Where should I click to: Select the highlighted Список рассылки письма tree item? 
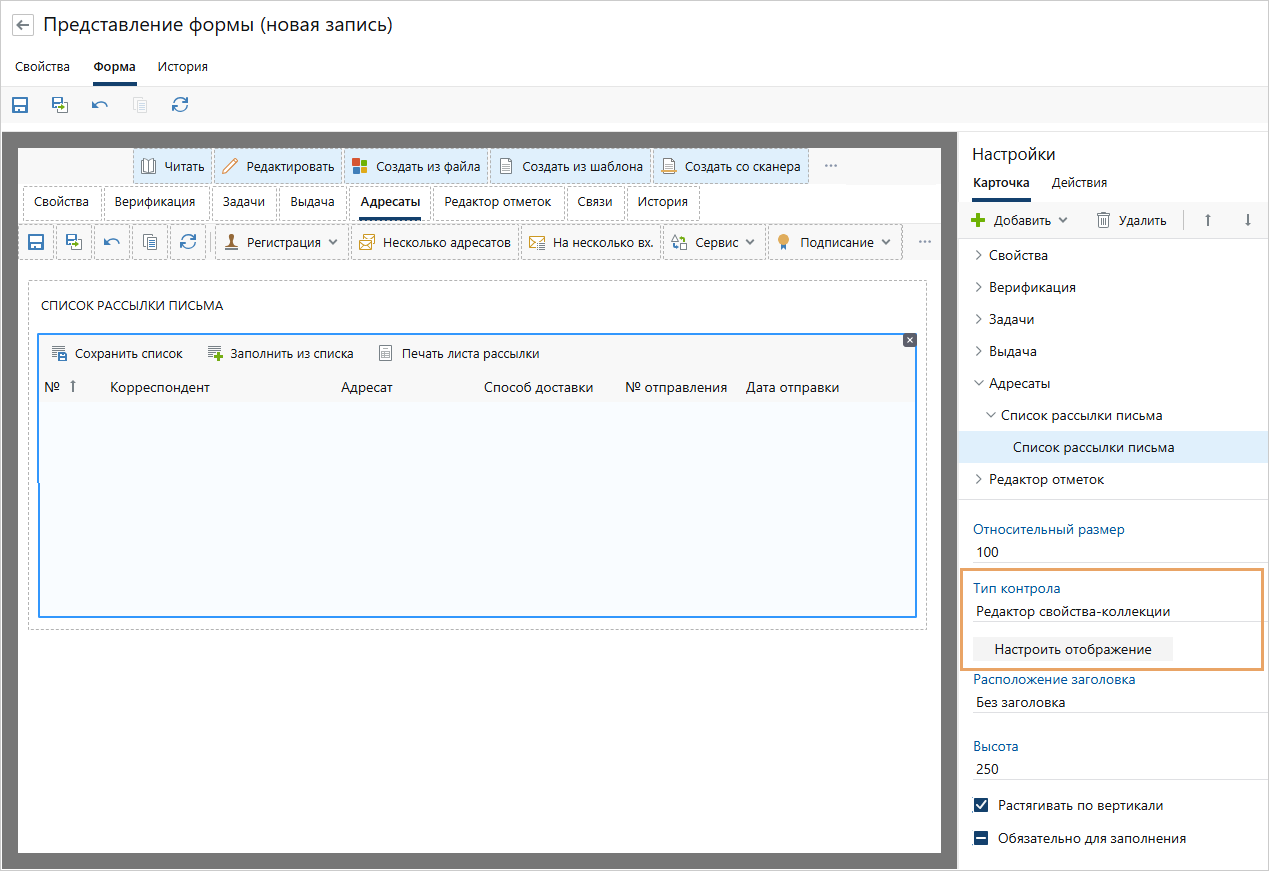pyautogui.click(x=1113, y=447)
